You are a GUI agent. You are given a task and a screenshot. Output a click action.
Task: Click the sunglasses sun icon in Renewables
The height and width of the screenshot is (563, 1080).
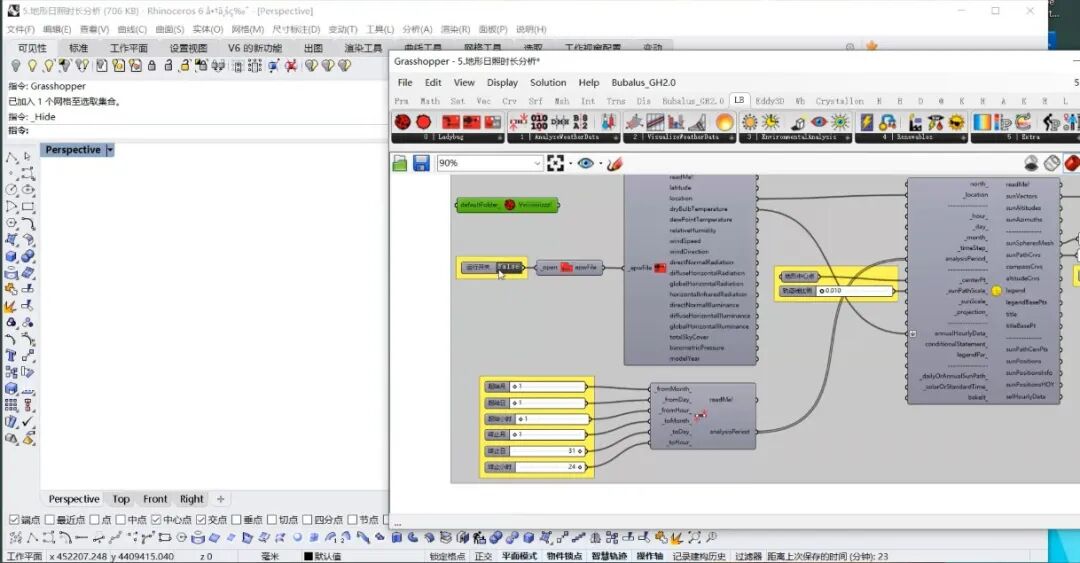click(x=957, y=123)
